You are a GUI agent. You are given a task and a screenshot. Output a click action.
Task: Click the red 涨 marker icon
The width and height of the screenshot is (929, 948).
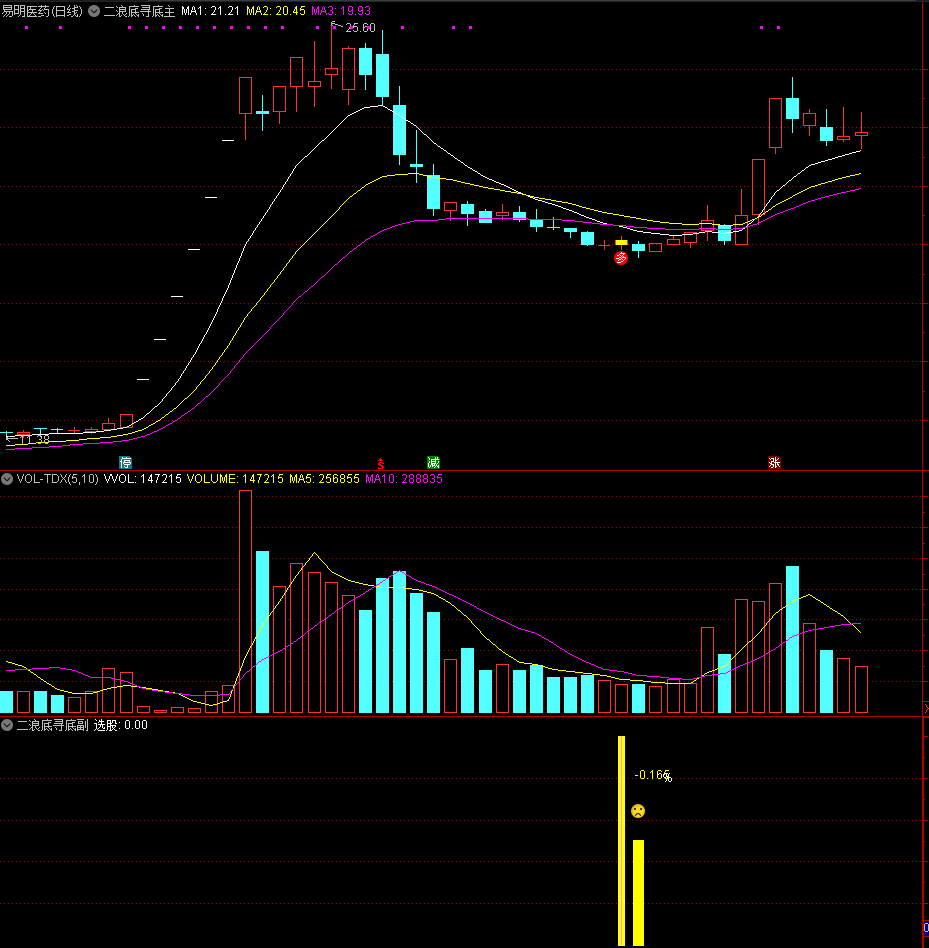(x=774, y=463)
